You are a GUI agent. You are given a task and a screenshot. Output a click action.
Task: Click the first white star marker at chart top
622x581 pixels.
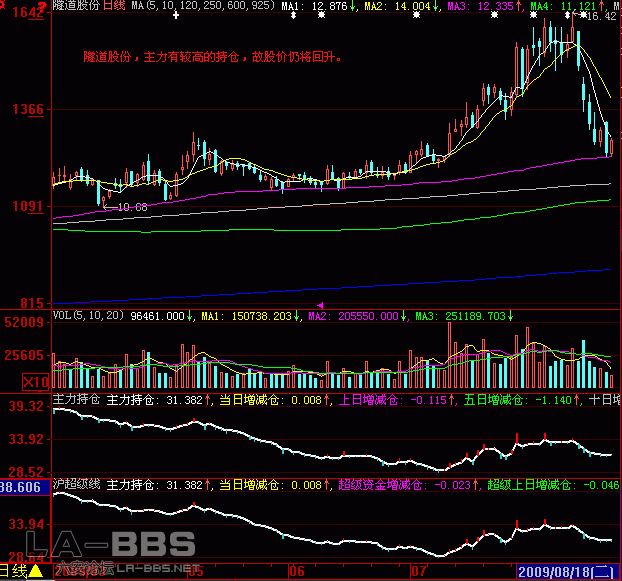177,17
